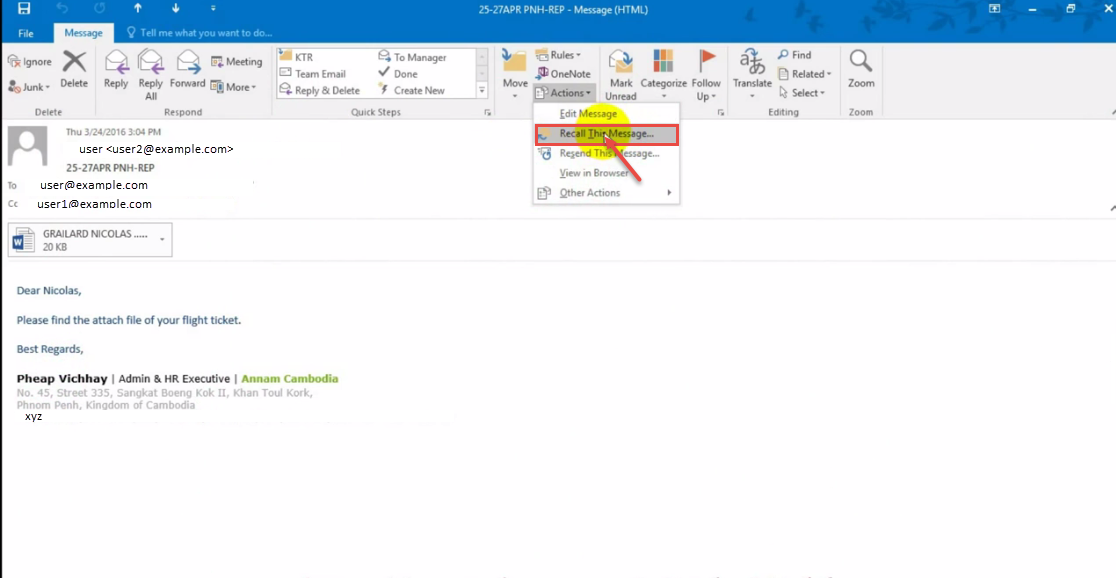Image resolution: width=1116 pixels, height=578 pixels.
Task: Click the Meeting button
Action: [x=236, y=61]
